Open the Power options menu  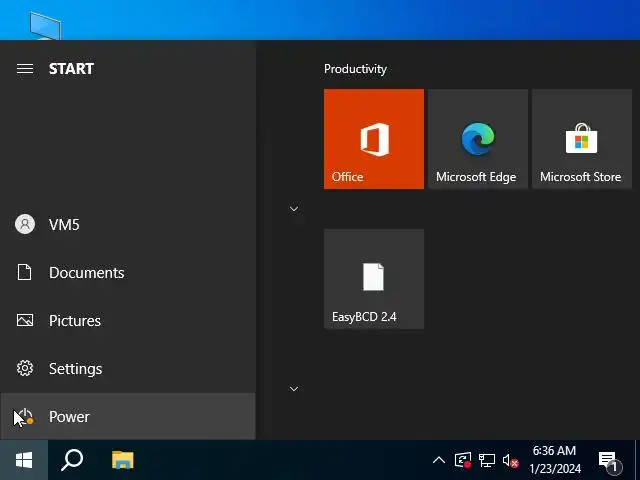[128, 416]
